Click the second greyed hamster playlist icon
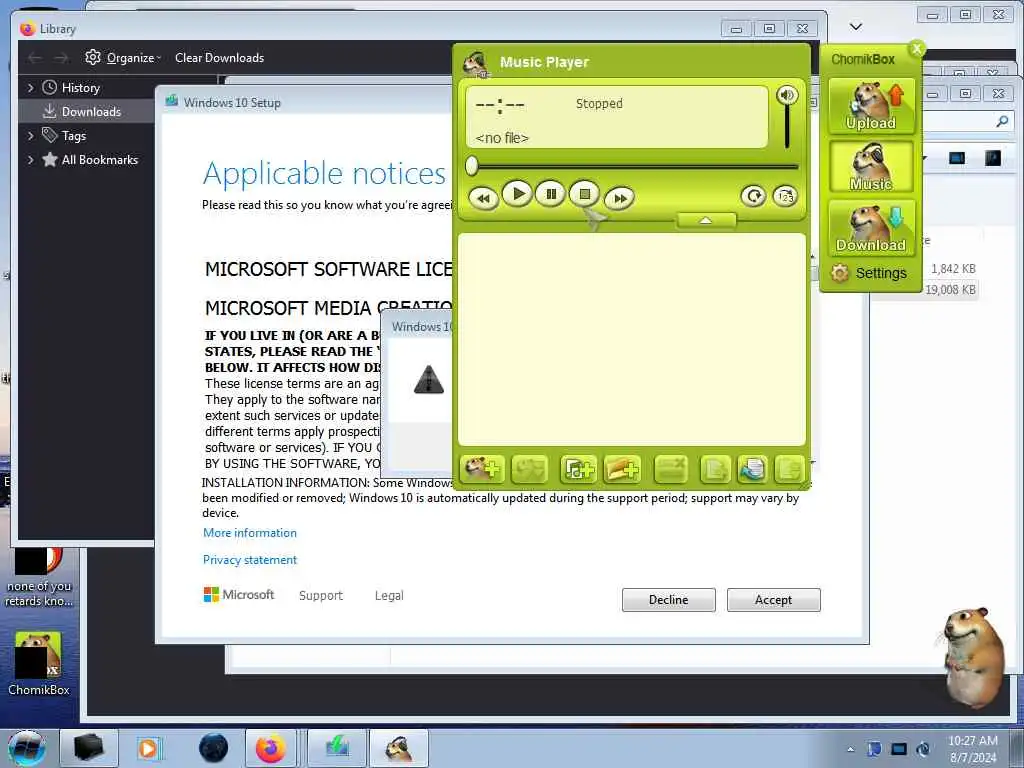 click(529, 469)
